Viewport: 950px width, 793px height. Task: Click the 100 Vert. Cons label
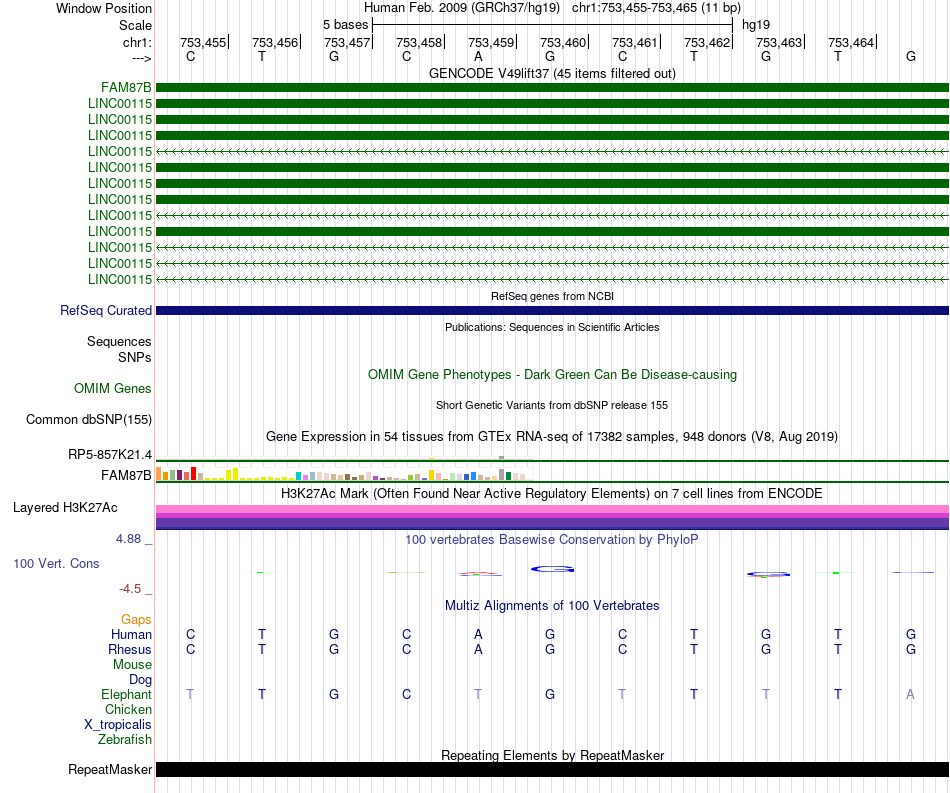[x=56, y=563]
